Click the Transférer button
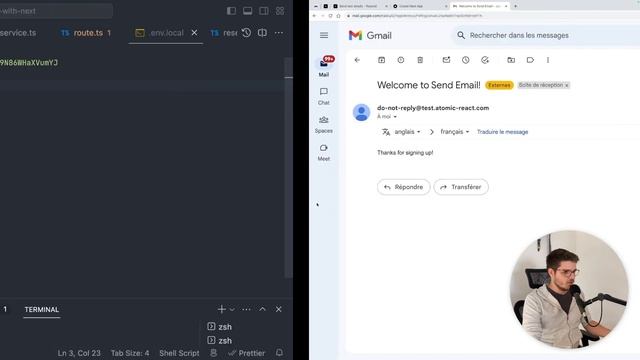The height and width of the screenshot is (360, 640). click(461, 187)
